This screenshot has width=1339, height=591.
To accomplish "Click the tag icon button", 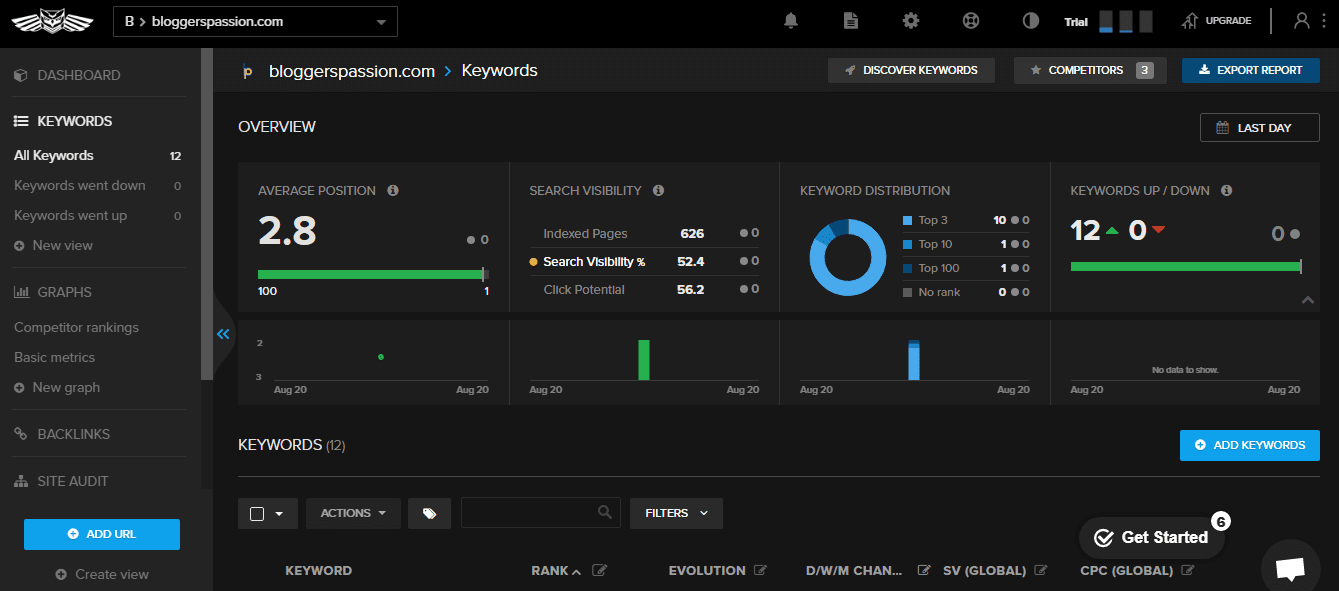I will (430, 513).
